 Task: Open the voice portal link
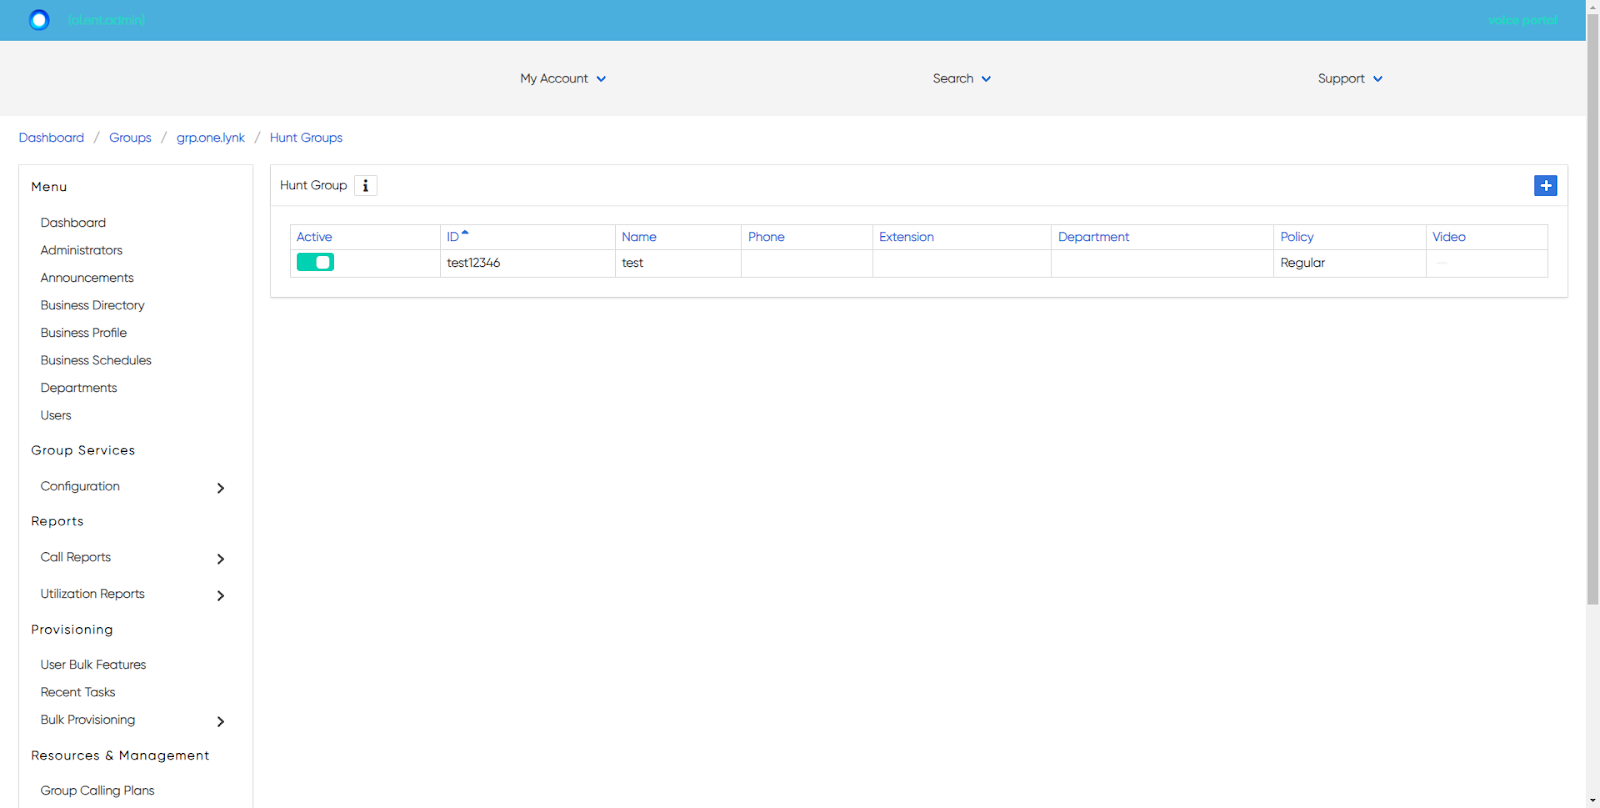point(1523,20)
